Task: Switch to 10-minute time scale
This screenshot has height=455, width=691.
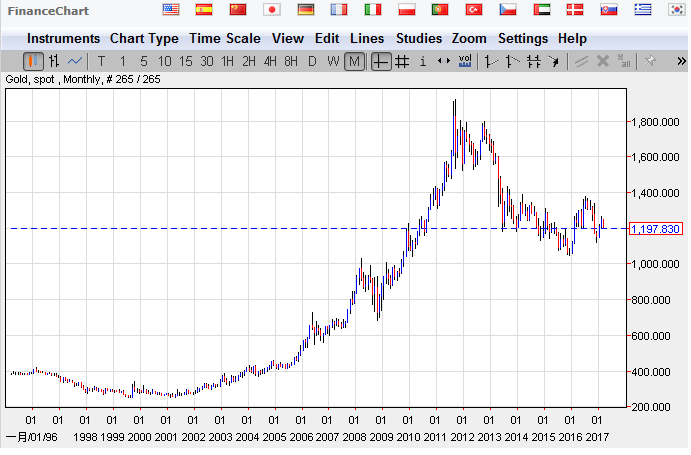Action: click(x=164, y=61)
